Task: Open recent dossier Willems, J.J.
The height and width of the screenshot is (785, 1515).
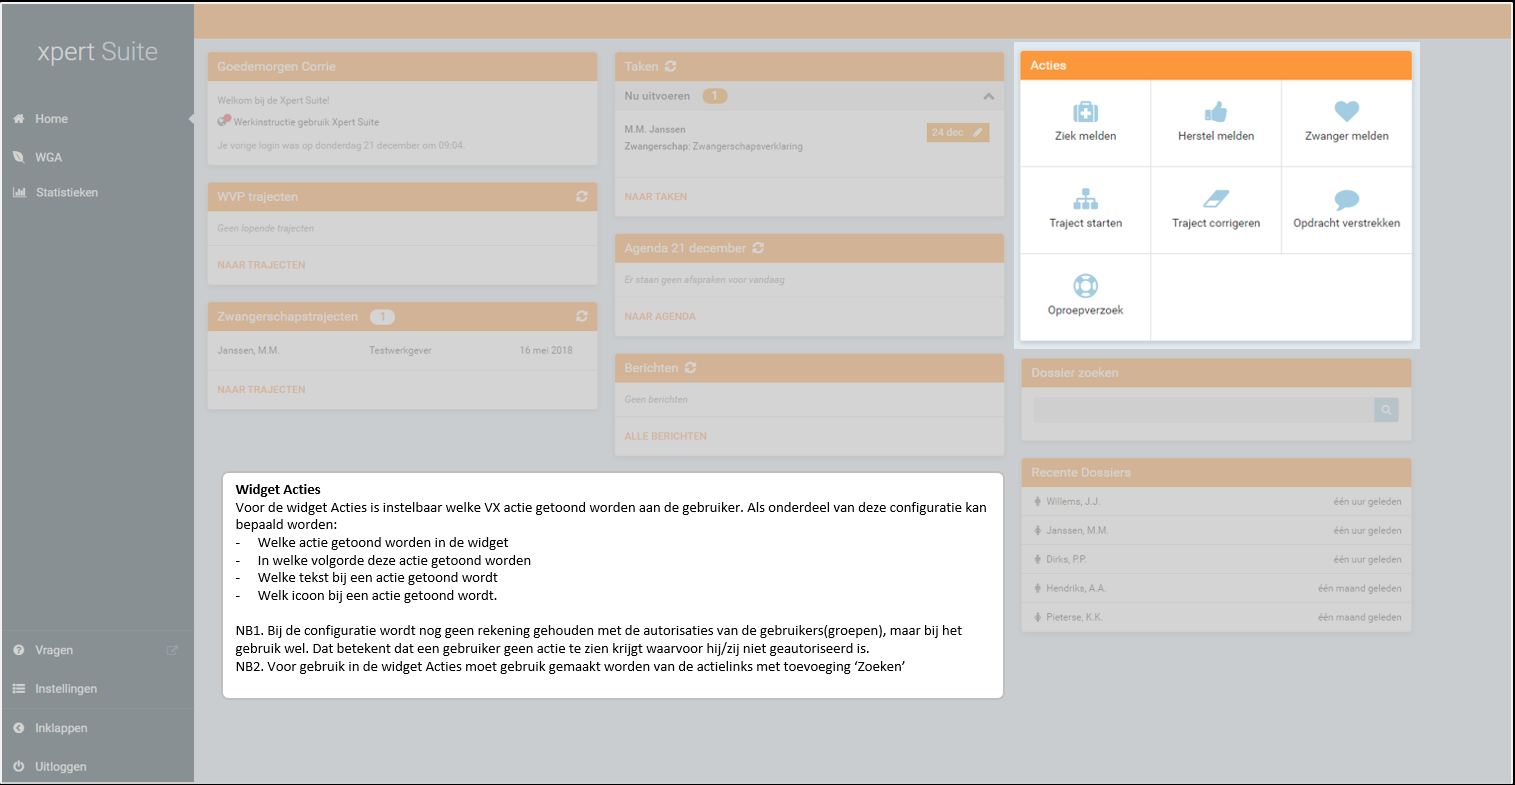Action: 1073,501
